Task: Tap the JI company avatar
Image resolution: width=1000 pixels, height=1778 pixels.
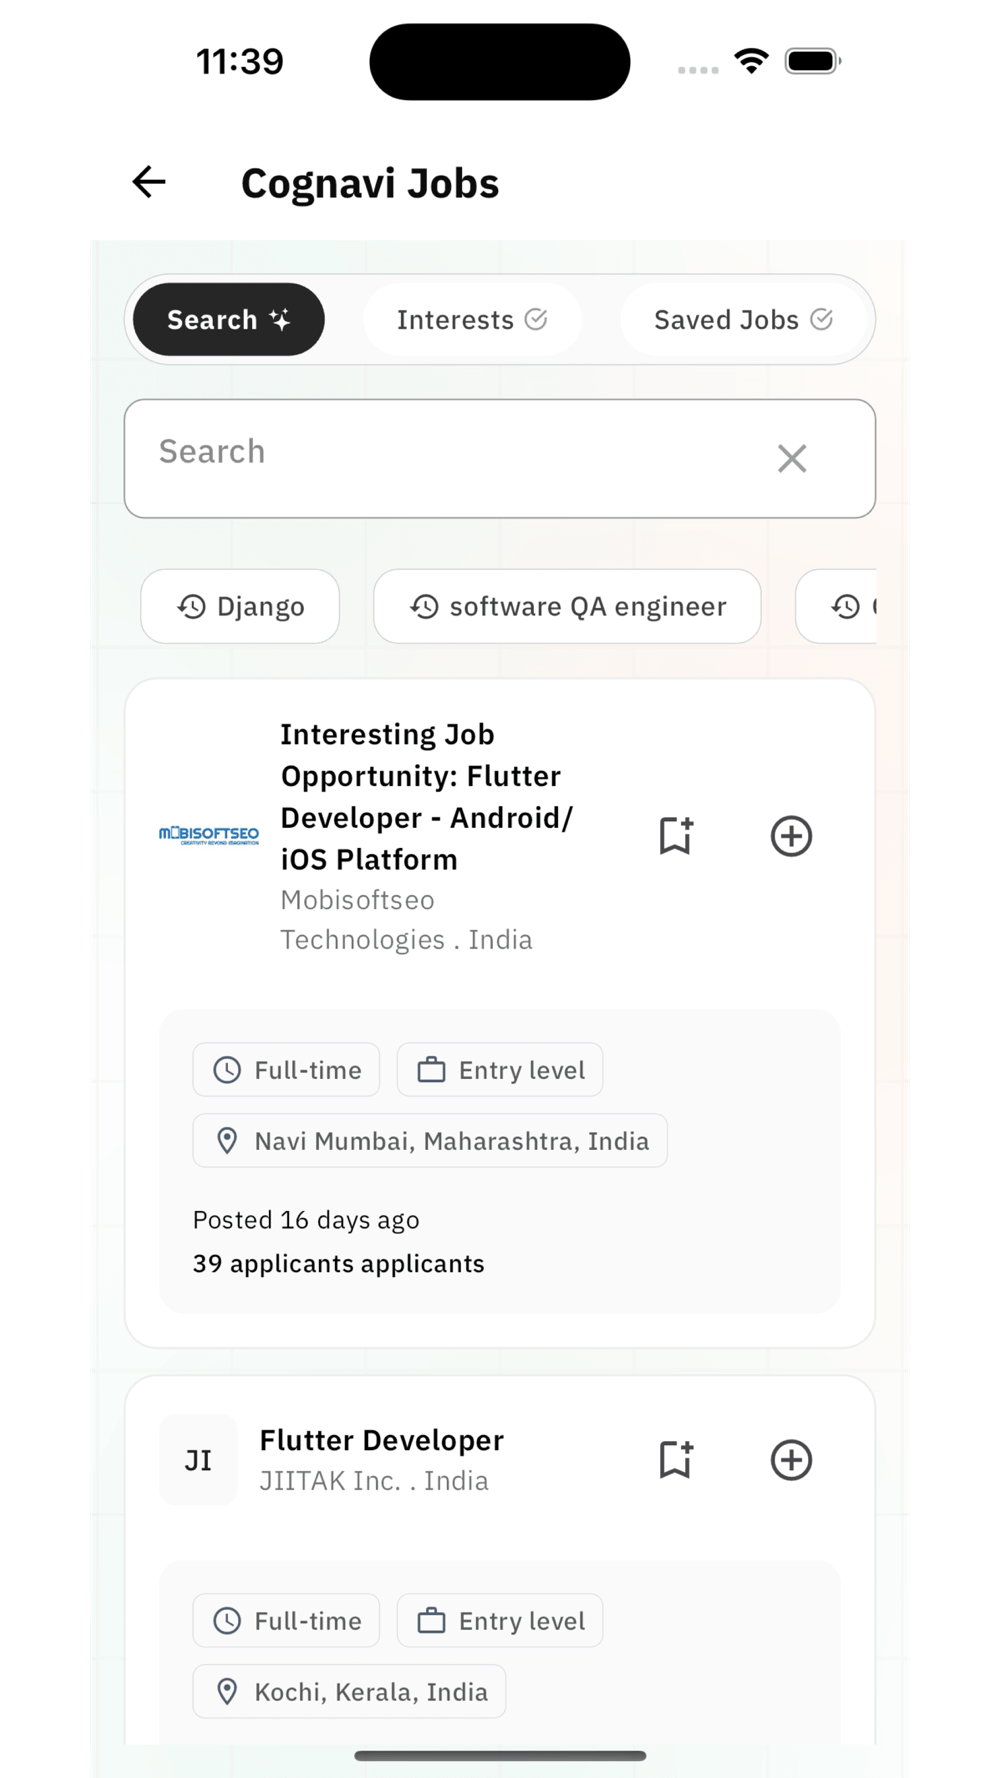Action: tap(198, 1460)
